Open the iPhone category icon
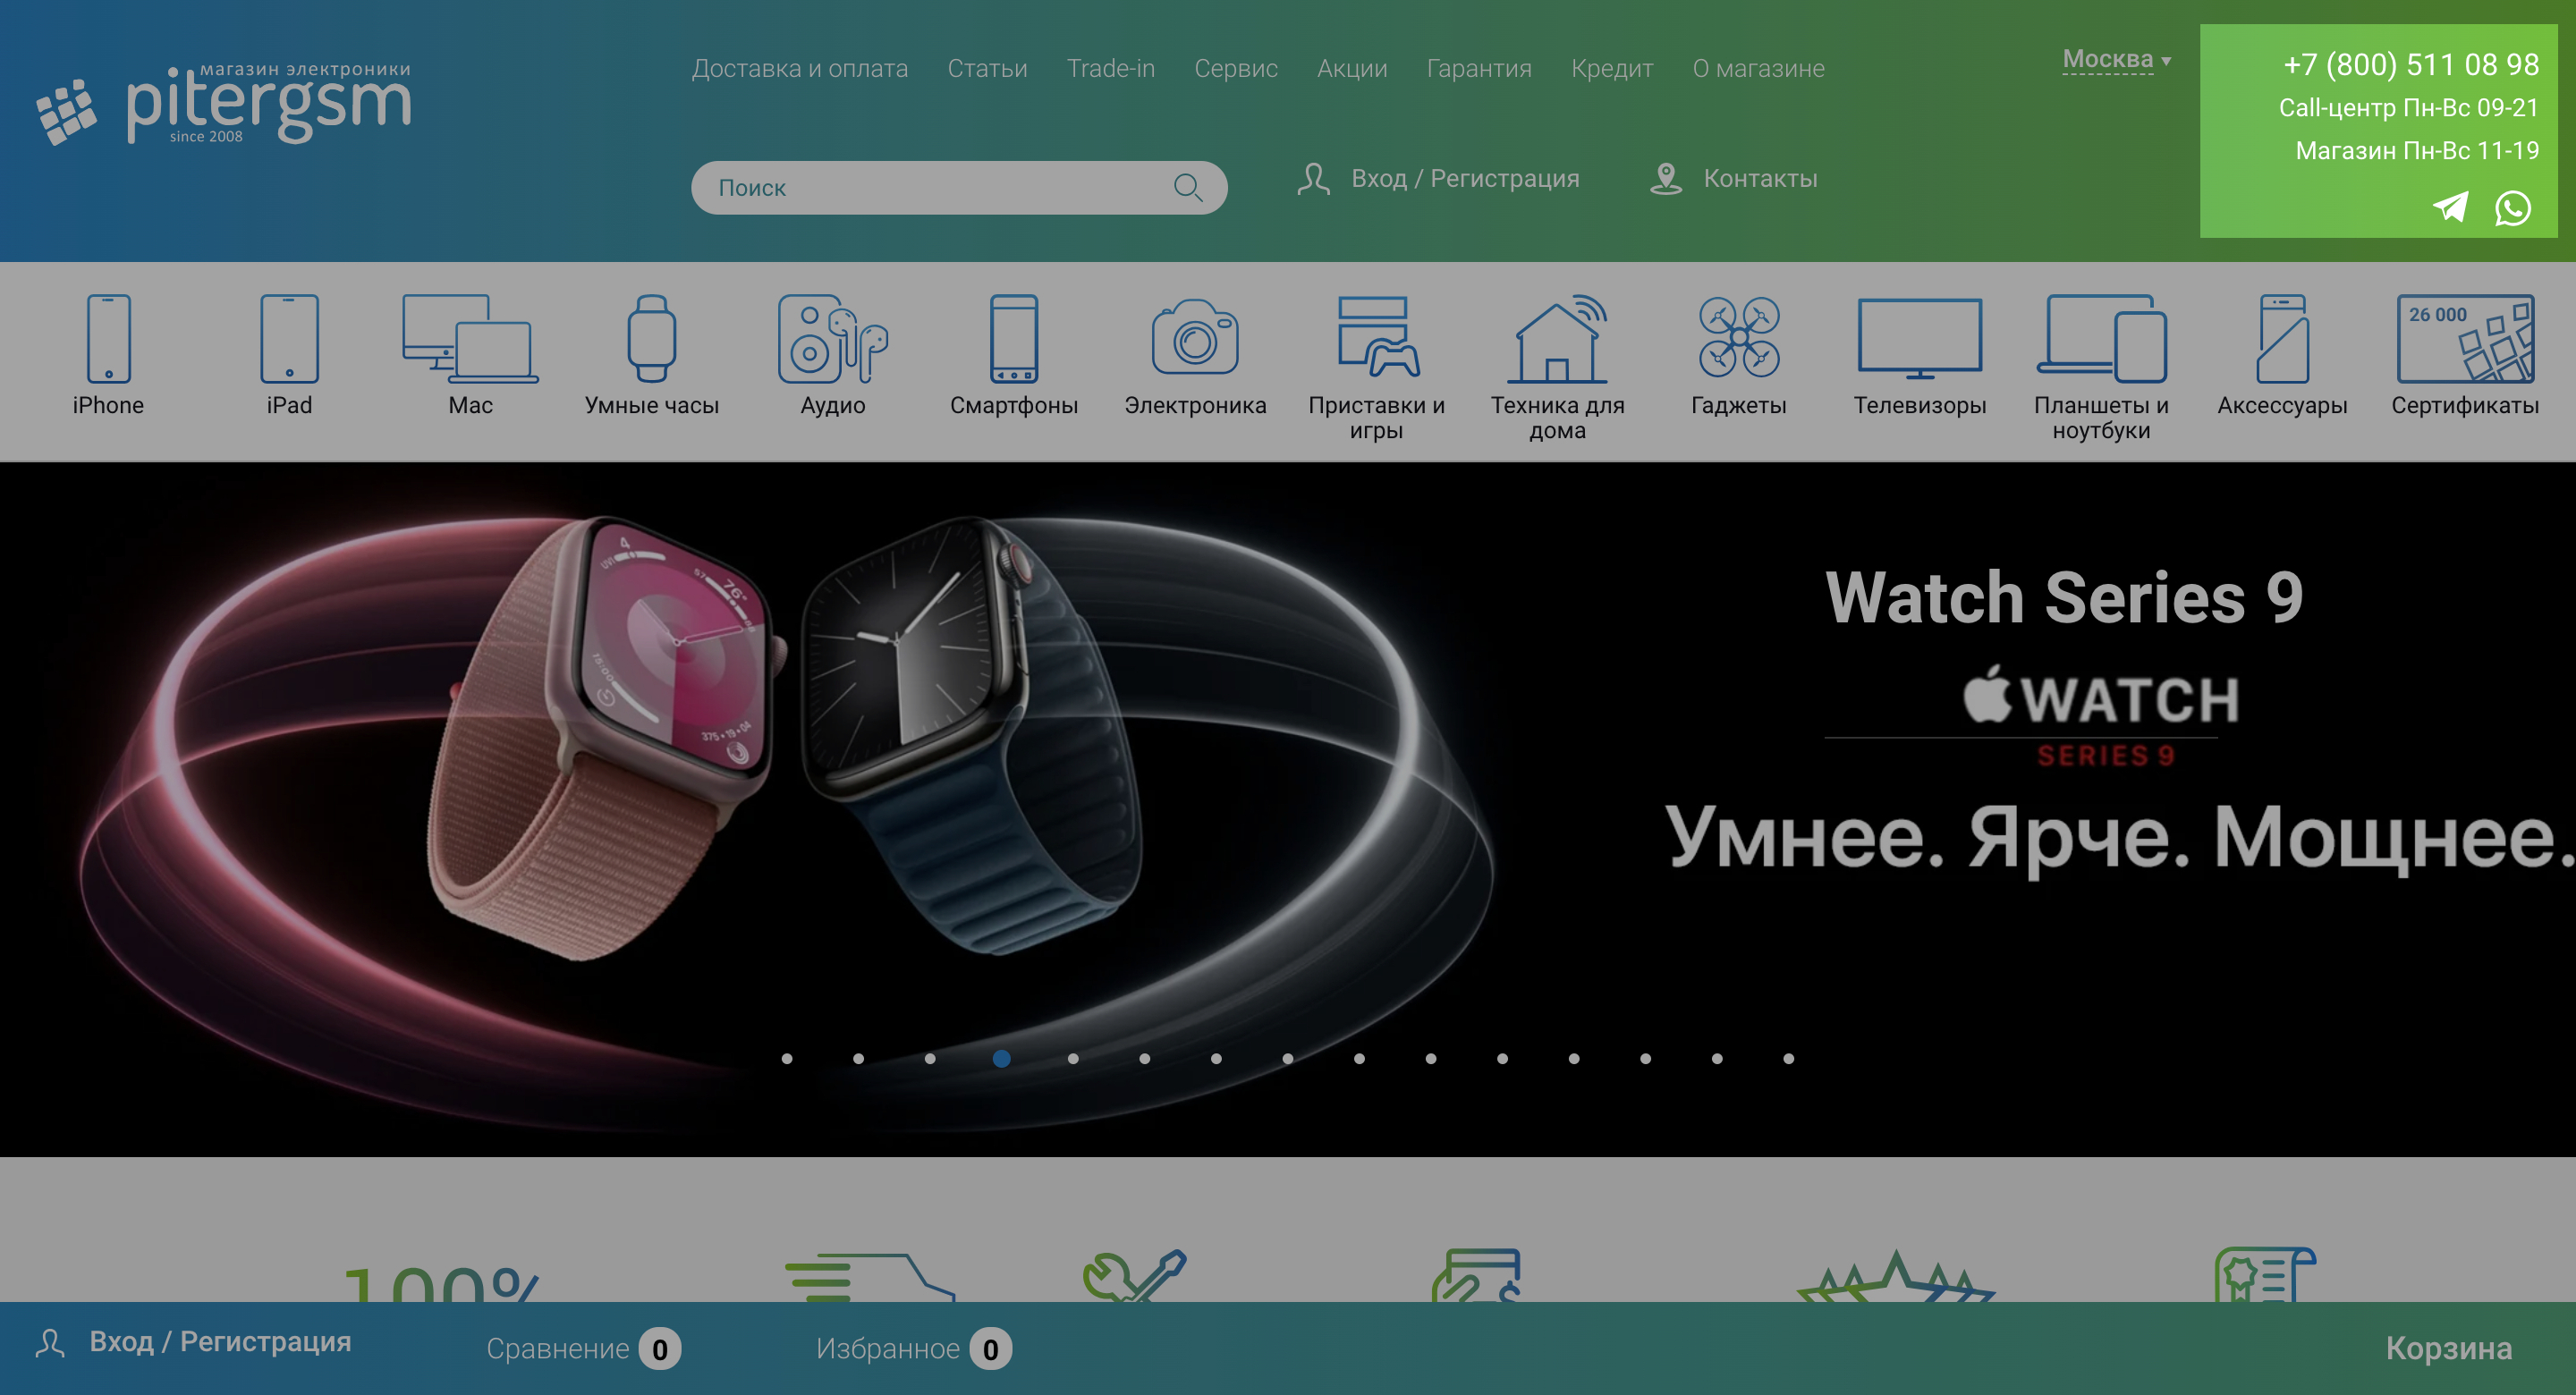Viewport: 2576px width, 1395px height. coord(108,339)
